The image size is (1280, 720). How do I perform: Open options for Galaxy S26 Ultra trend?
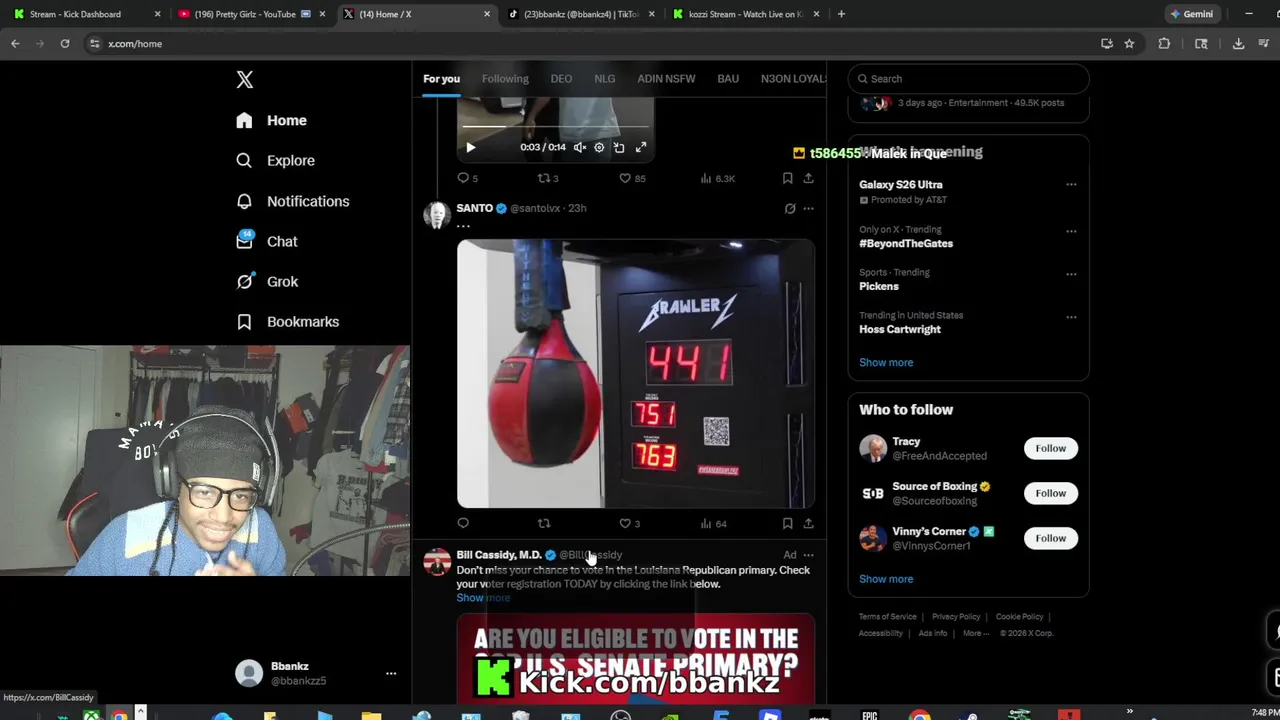click(x=1071, y=185)
